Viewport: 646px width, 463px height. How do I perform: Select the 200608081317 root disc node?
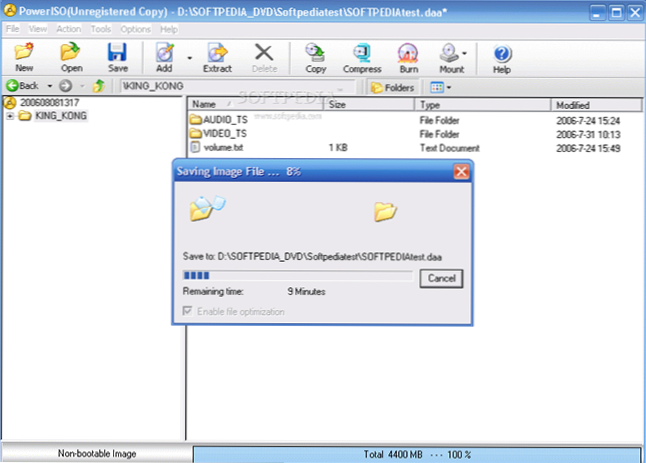(49, 103)
